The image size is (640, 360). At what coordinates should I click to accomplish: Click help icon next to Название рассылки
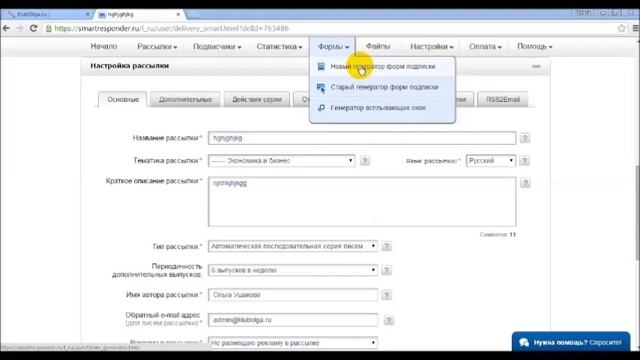[x=524, y=138]
